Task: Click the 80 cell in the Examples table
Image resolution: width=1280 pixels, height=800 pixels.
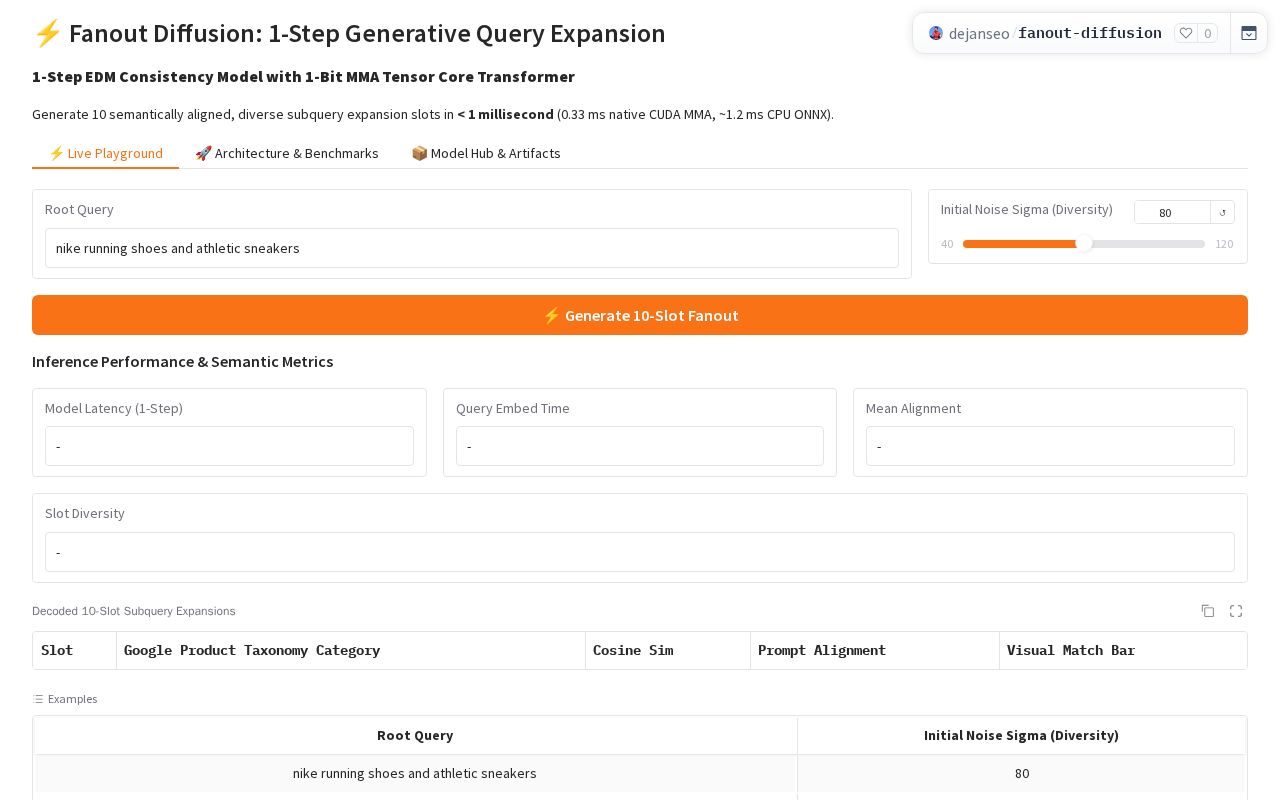Action: coord(1021,773)
